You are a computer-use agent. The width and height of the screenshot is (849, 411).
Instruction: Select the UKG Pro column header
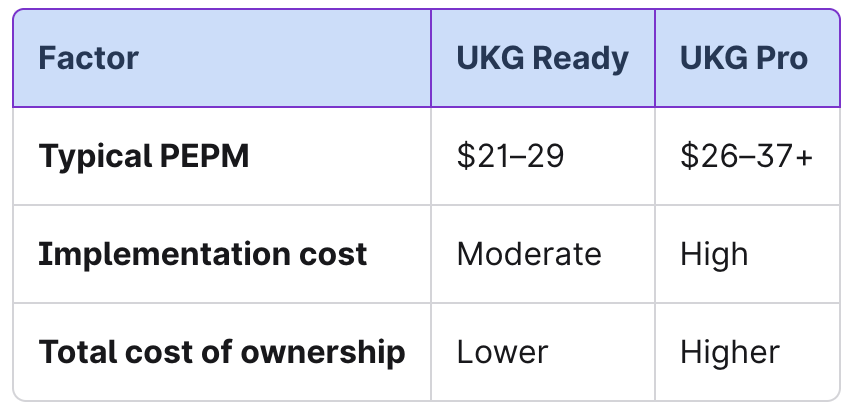pos(747,58)
